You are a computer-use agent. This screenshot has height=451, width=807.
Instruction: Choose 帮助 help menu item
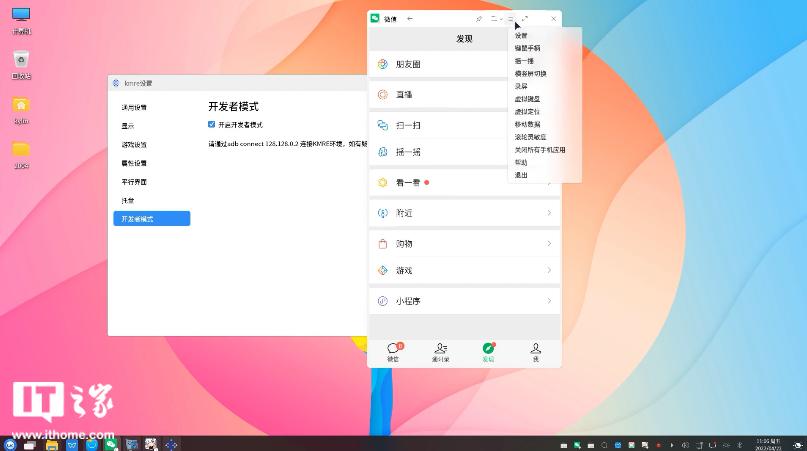pos(521,162)
